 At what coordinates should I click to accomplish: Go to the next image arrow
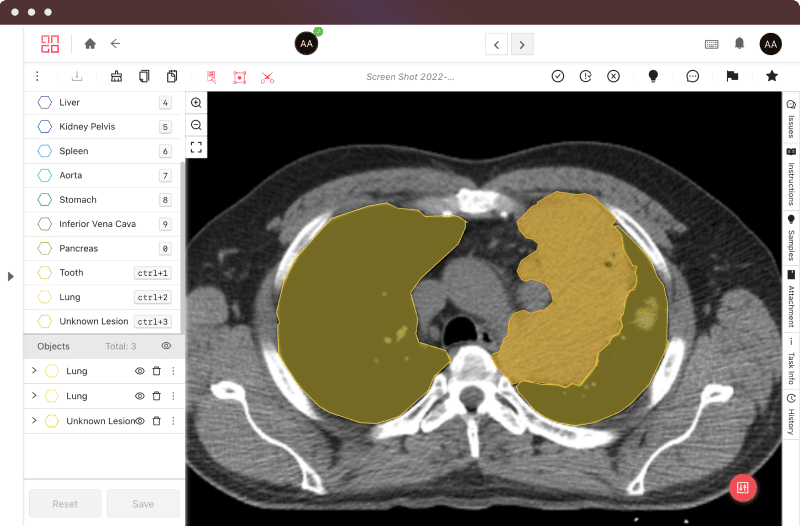522,44
